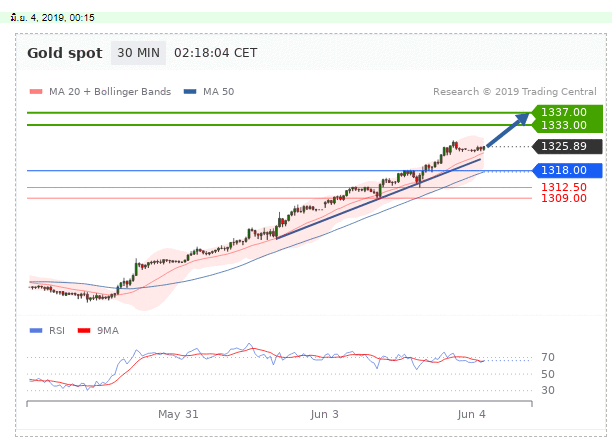
Task: Click the Jun 3 date axis label
Action: coord(325,413)
